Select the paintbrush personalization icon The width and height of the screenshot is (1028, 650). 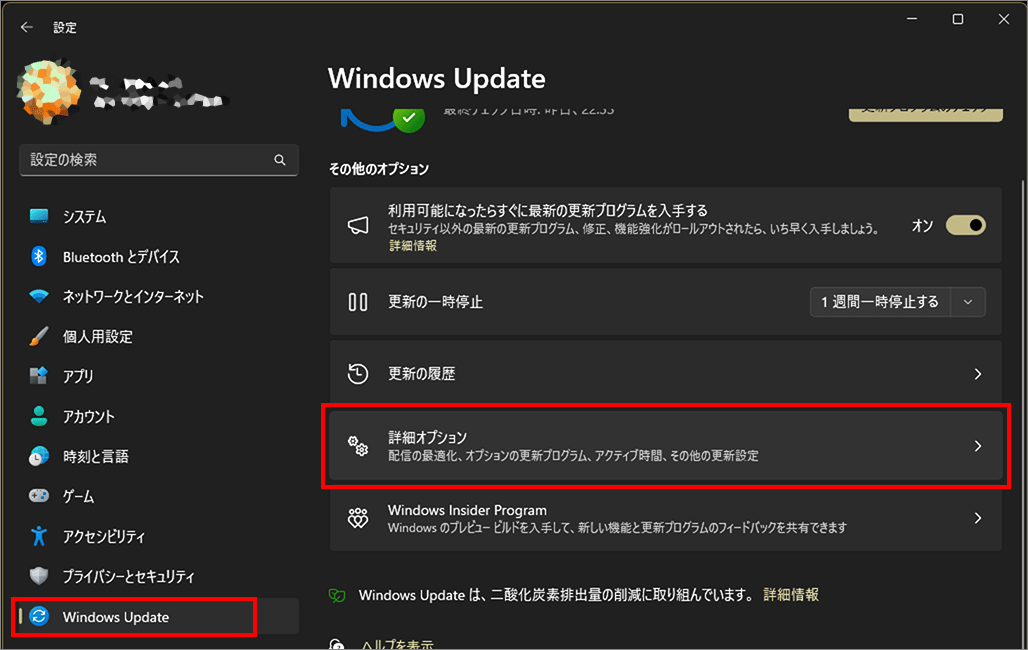39,336
